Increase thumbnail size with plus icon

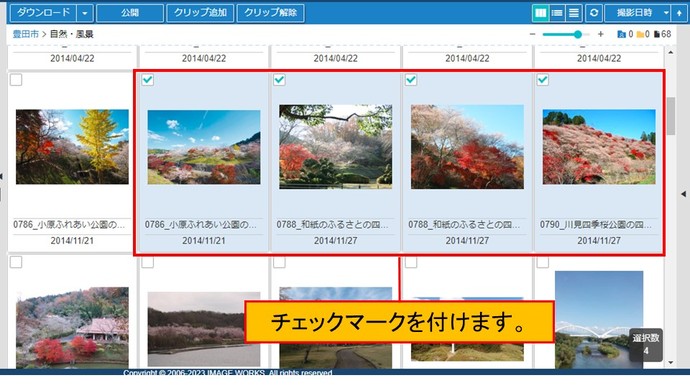600,34
